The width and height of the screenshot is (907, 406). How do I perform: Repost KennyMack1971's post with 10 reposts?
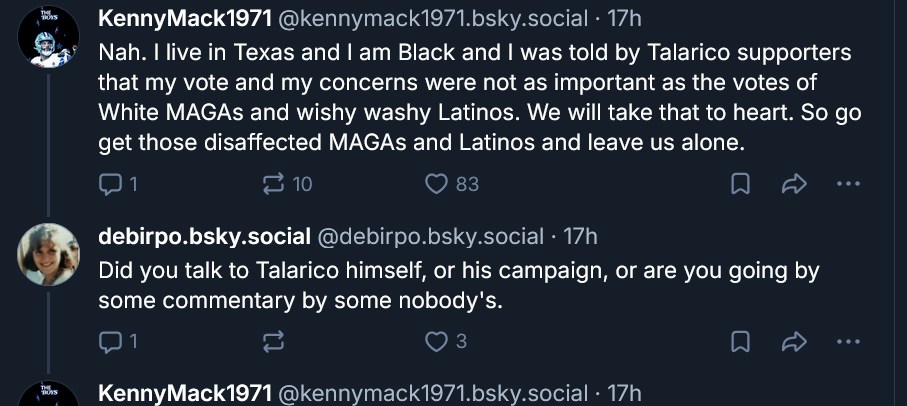(273, 184)
